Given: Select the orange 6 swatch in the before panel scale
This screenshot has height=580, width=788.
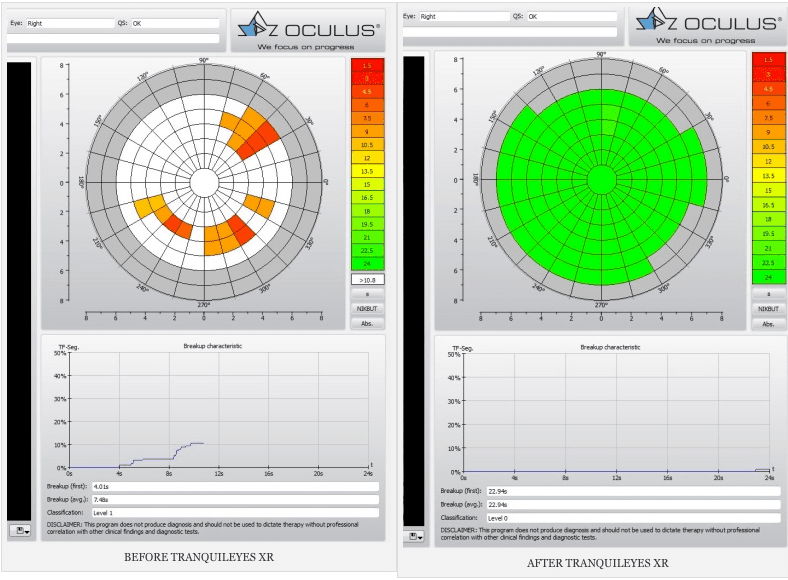Looking at the screenshot, I should (367, 105).
